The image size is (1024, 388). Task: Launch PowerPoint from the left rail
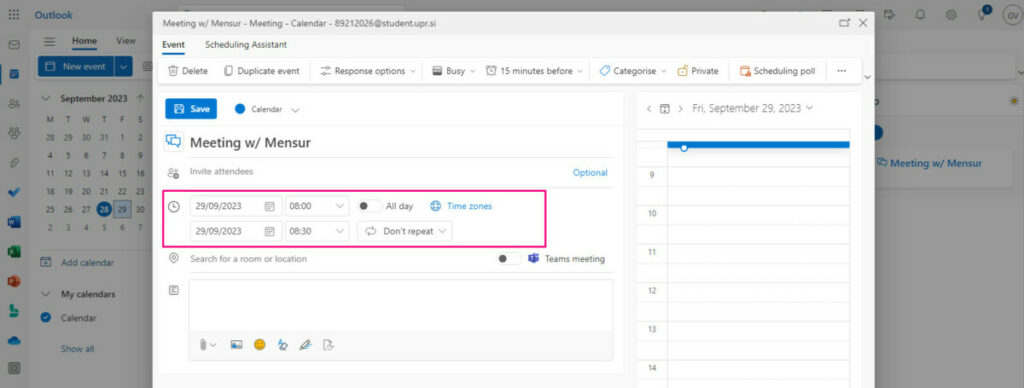click(x=14, y=281)
